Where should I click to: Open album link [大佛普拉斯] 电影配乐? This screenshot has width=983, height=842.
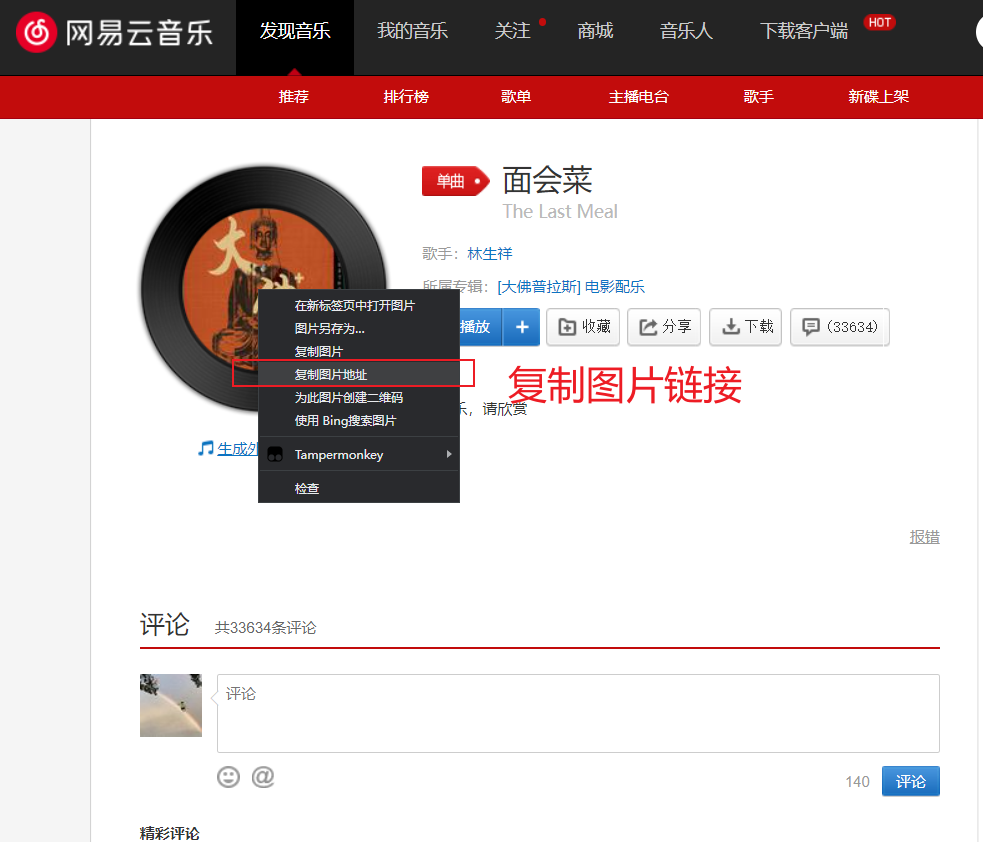pos(570,287)
